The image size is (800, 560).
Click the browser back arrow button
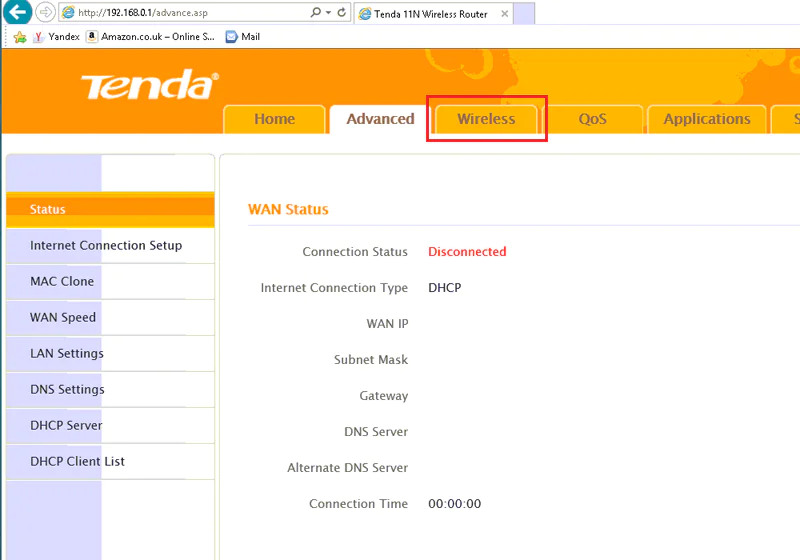[x=17, y=12]
